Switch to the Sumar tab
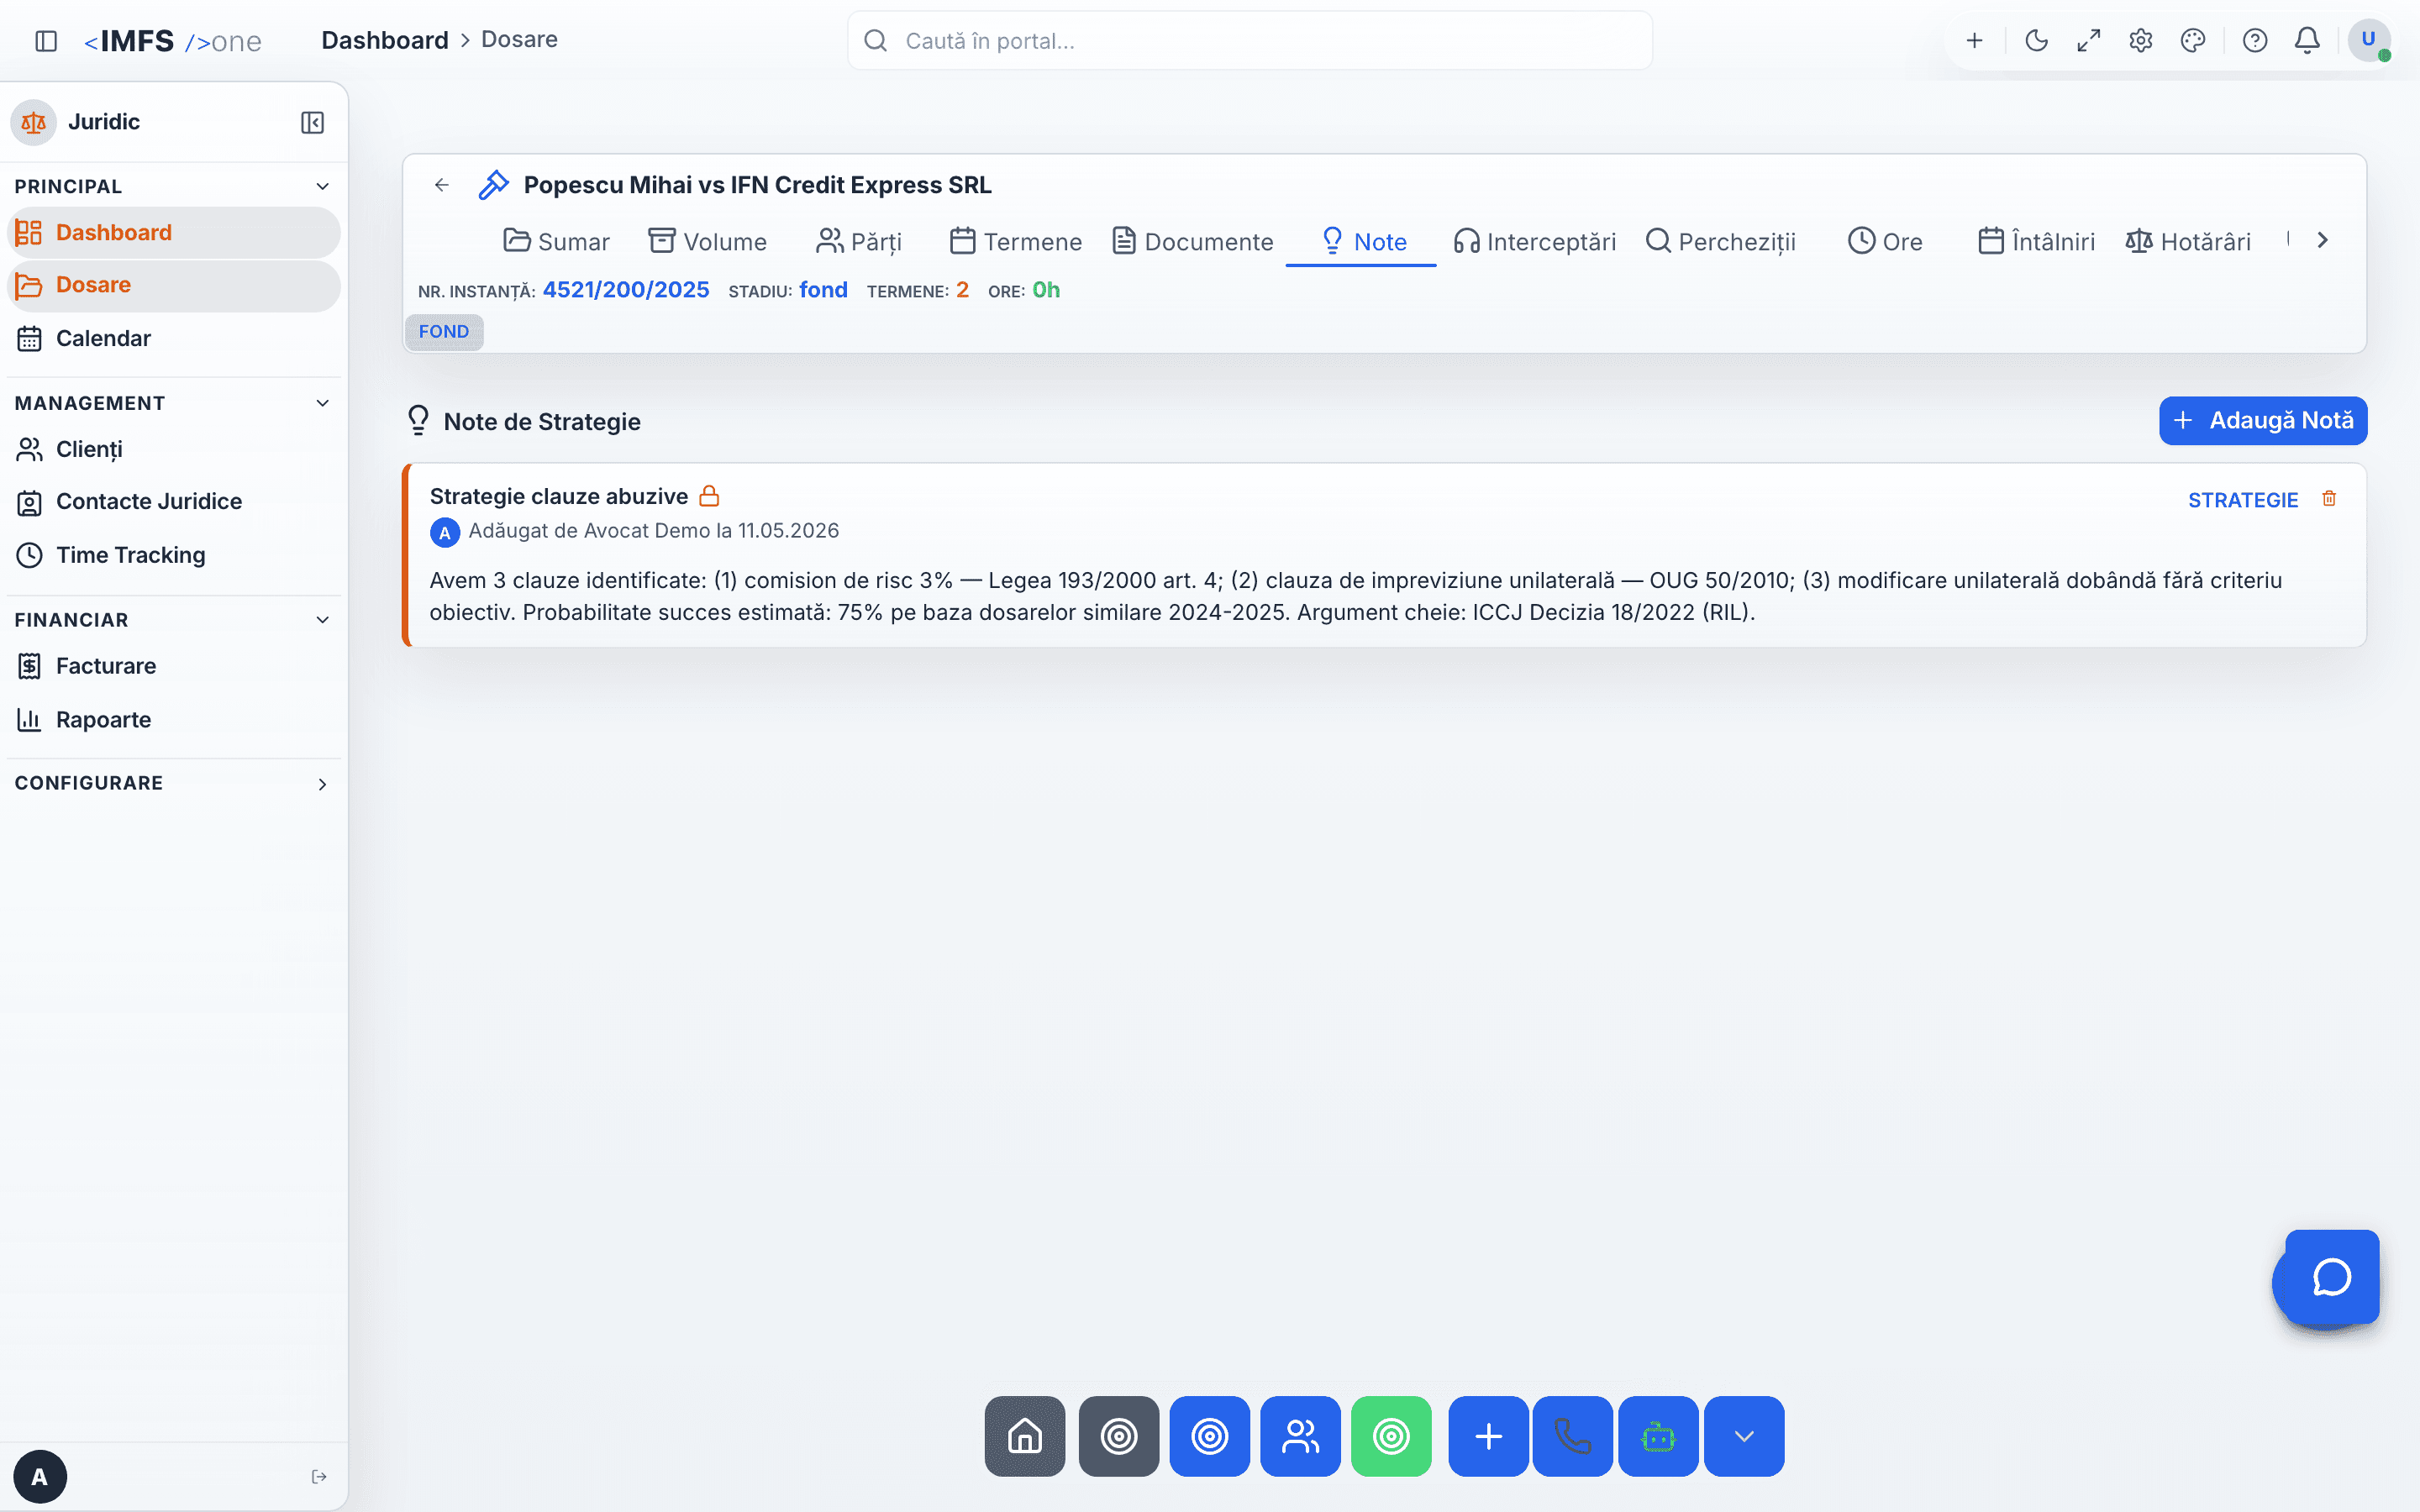2420x1512 pixels. 556,242
